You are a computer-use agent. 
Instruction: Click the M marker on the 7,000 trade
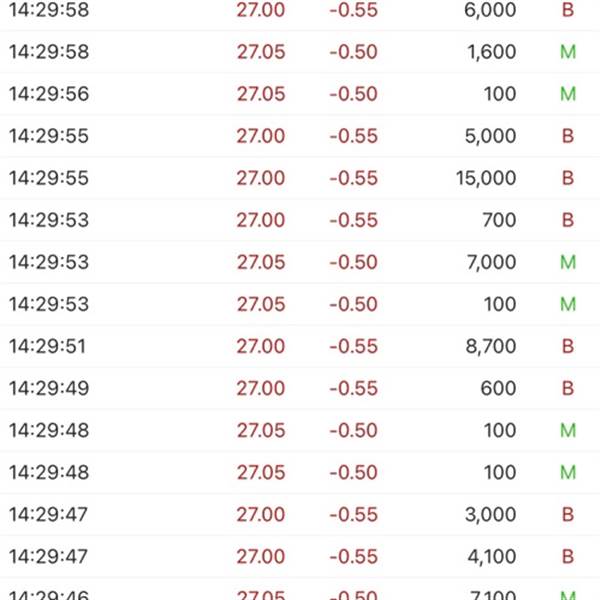pyautogui.click(x=568, y=262)
